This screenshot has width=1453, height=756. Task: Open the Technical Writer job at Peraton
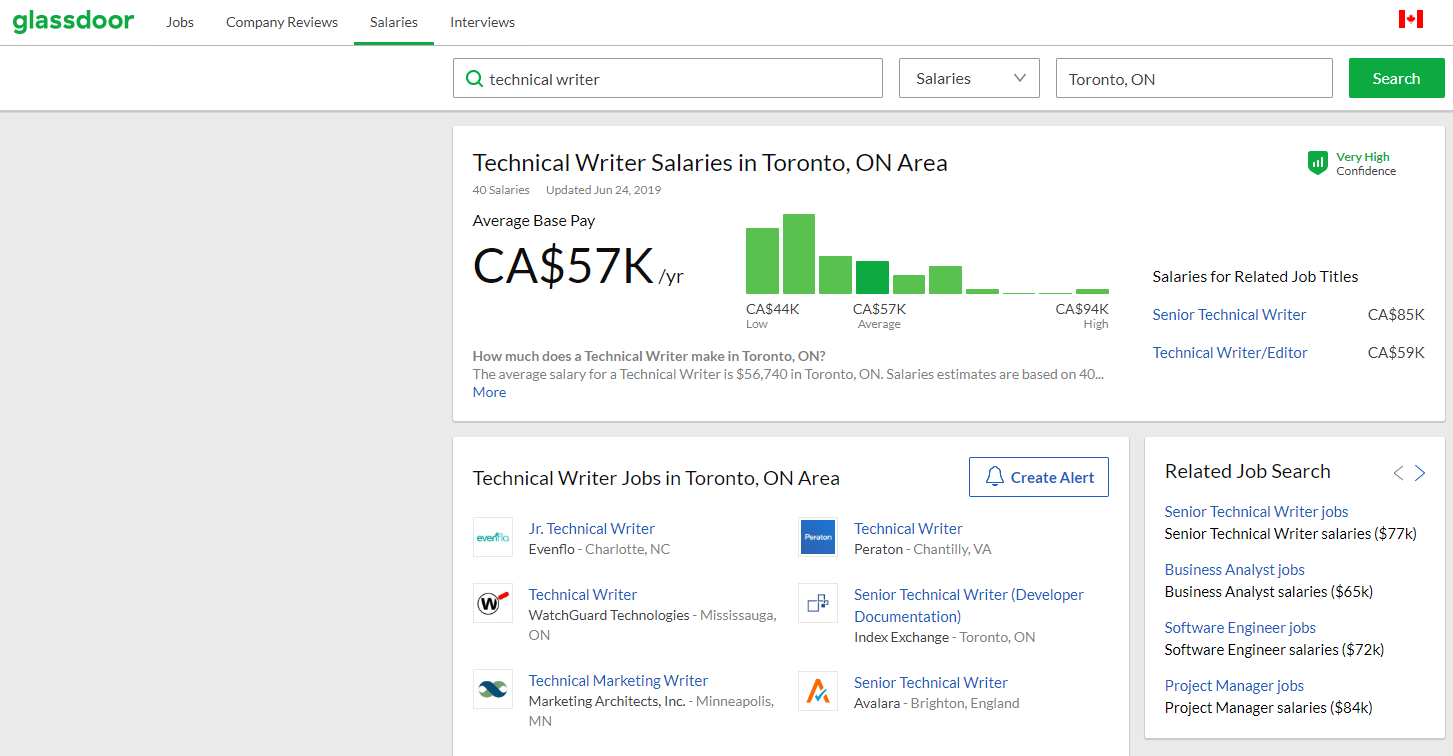point(908,528)
